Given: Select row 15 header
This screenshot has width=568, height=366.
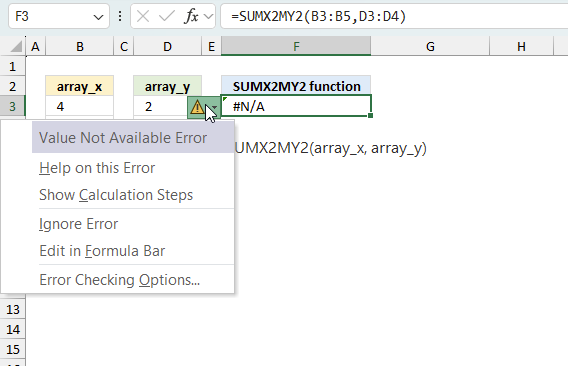Looking at the screenshot, I should [x=13, y=349].
